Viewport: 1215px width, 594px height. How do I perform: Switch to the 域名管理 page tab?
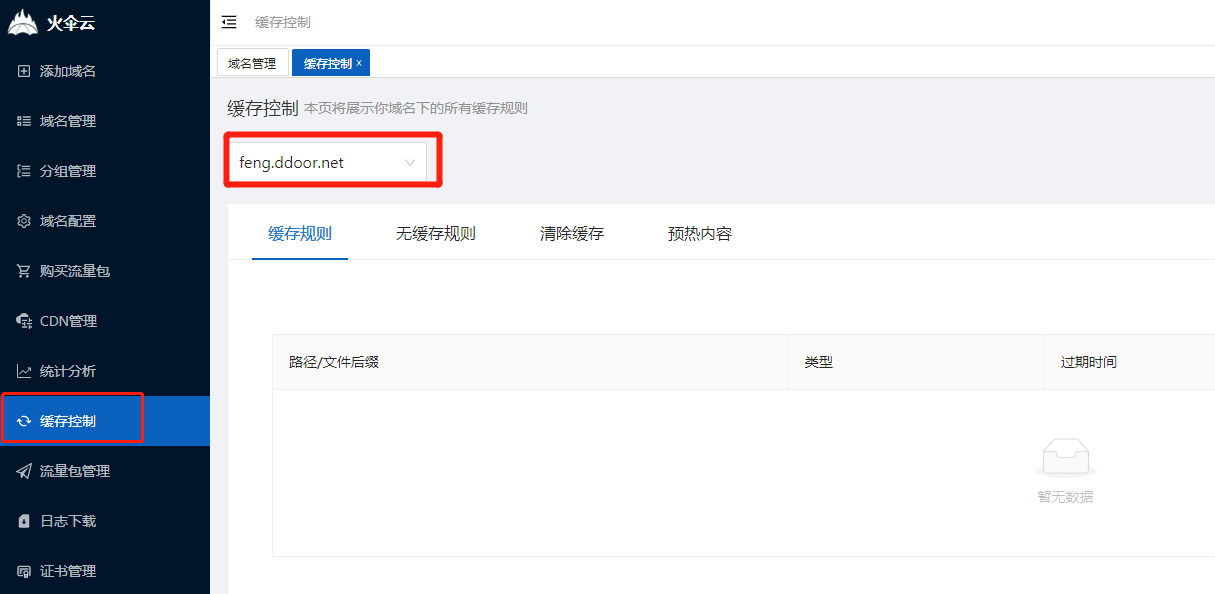pyautogui.click(x=252, y=63)
